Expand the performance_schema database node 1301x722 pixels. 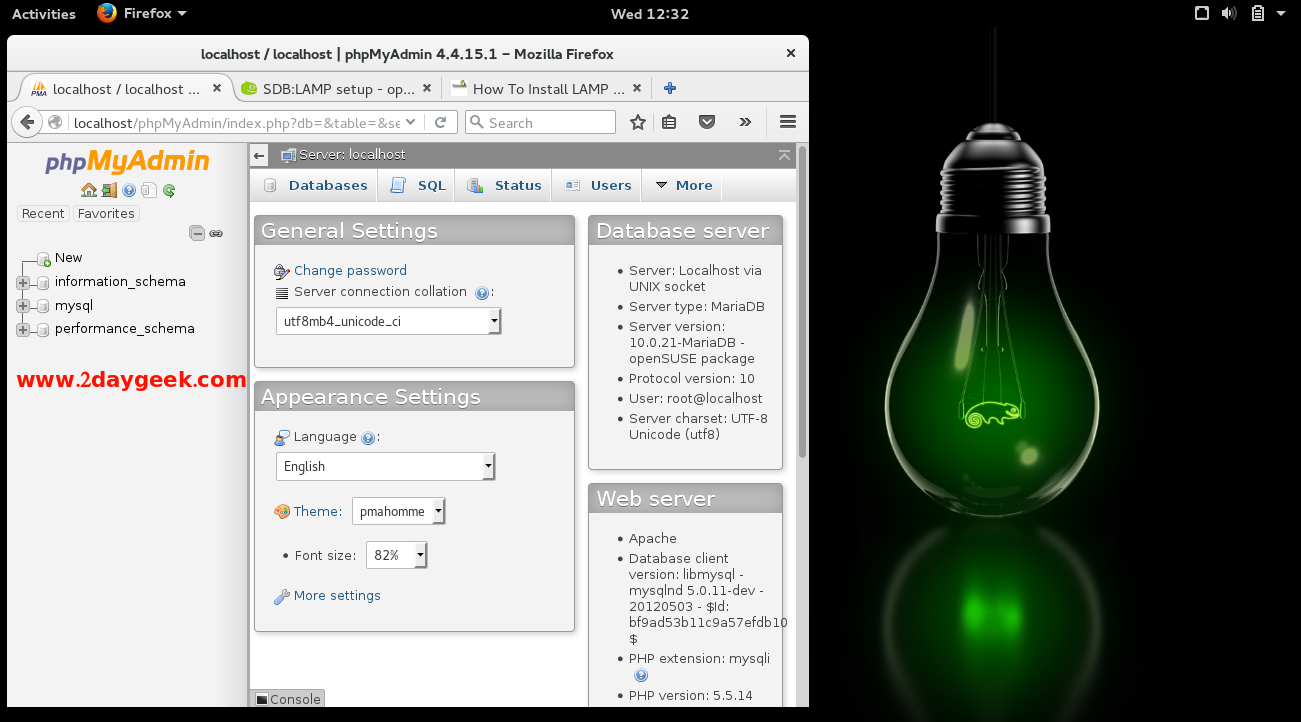coord(23,330)
